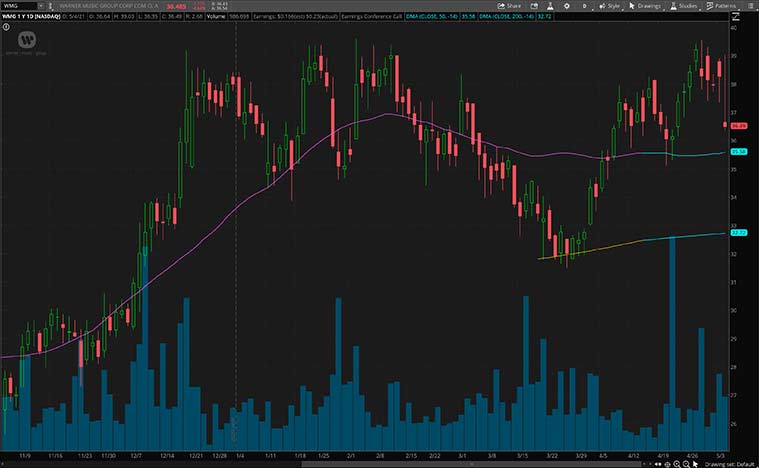Viewport: 759px width, 468px height.
Task: Click the Patterns button
Action: 721,5
